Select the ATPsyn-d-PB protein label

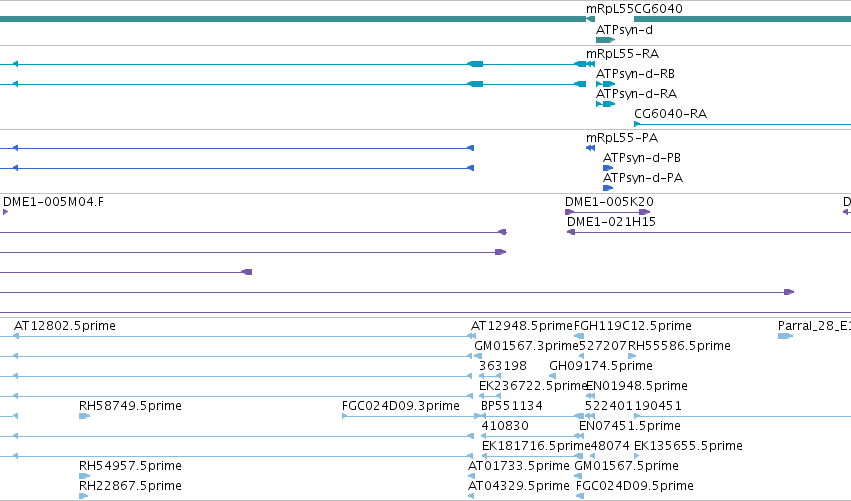tap(642, 158)
